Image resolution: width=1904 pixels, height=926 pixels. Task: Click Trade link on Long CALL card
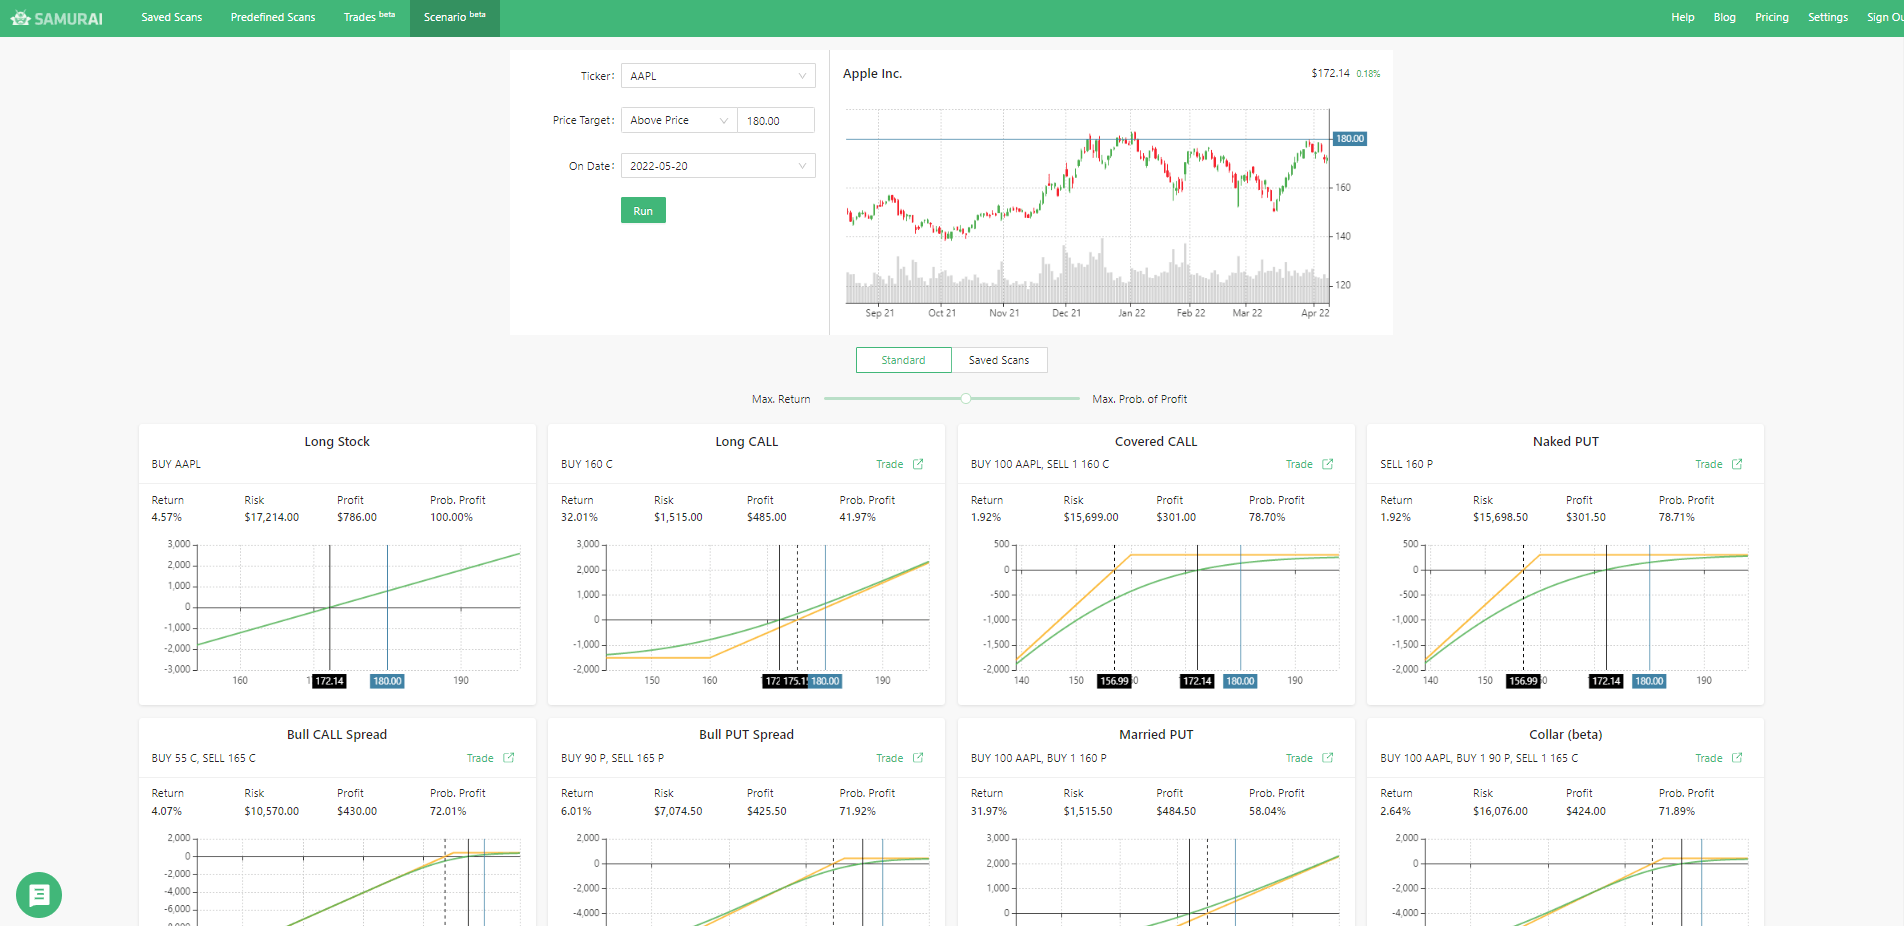[889, 464]
